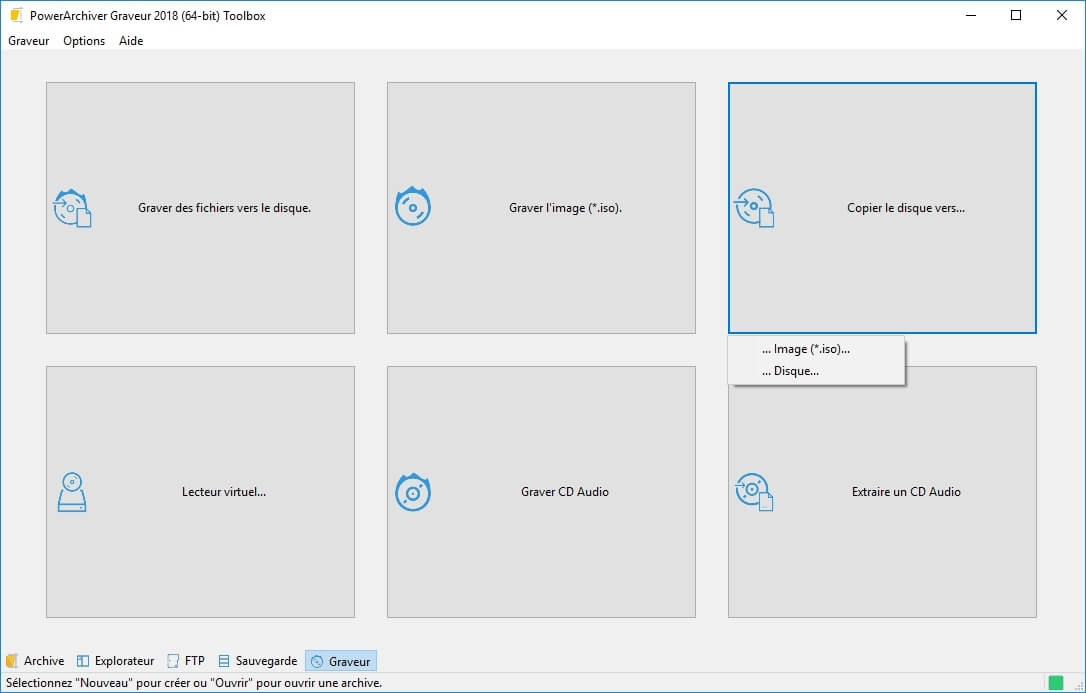This screenshot has height=693, width=1086.
Task: Click the virtual drive icon
Action: (x=72, y=492)
